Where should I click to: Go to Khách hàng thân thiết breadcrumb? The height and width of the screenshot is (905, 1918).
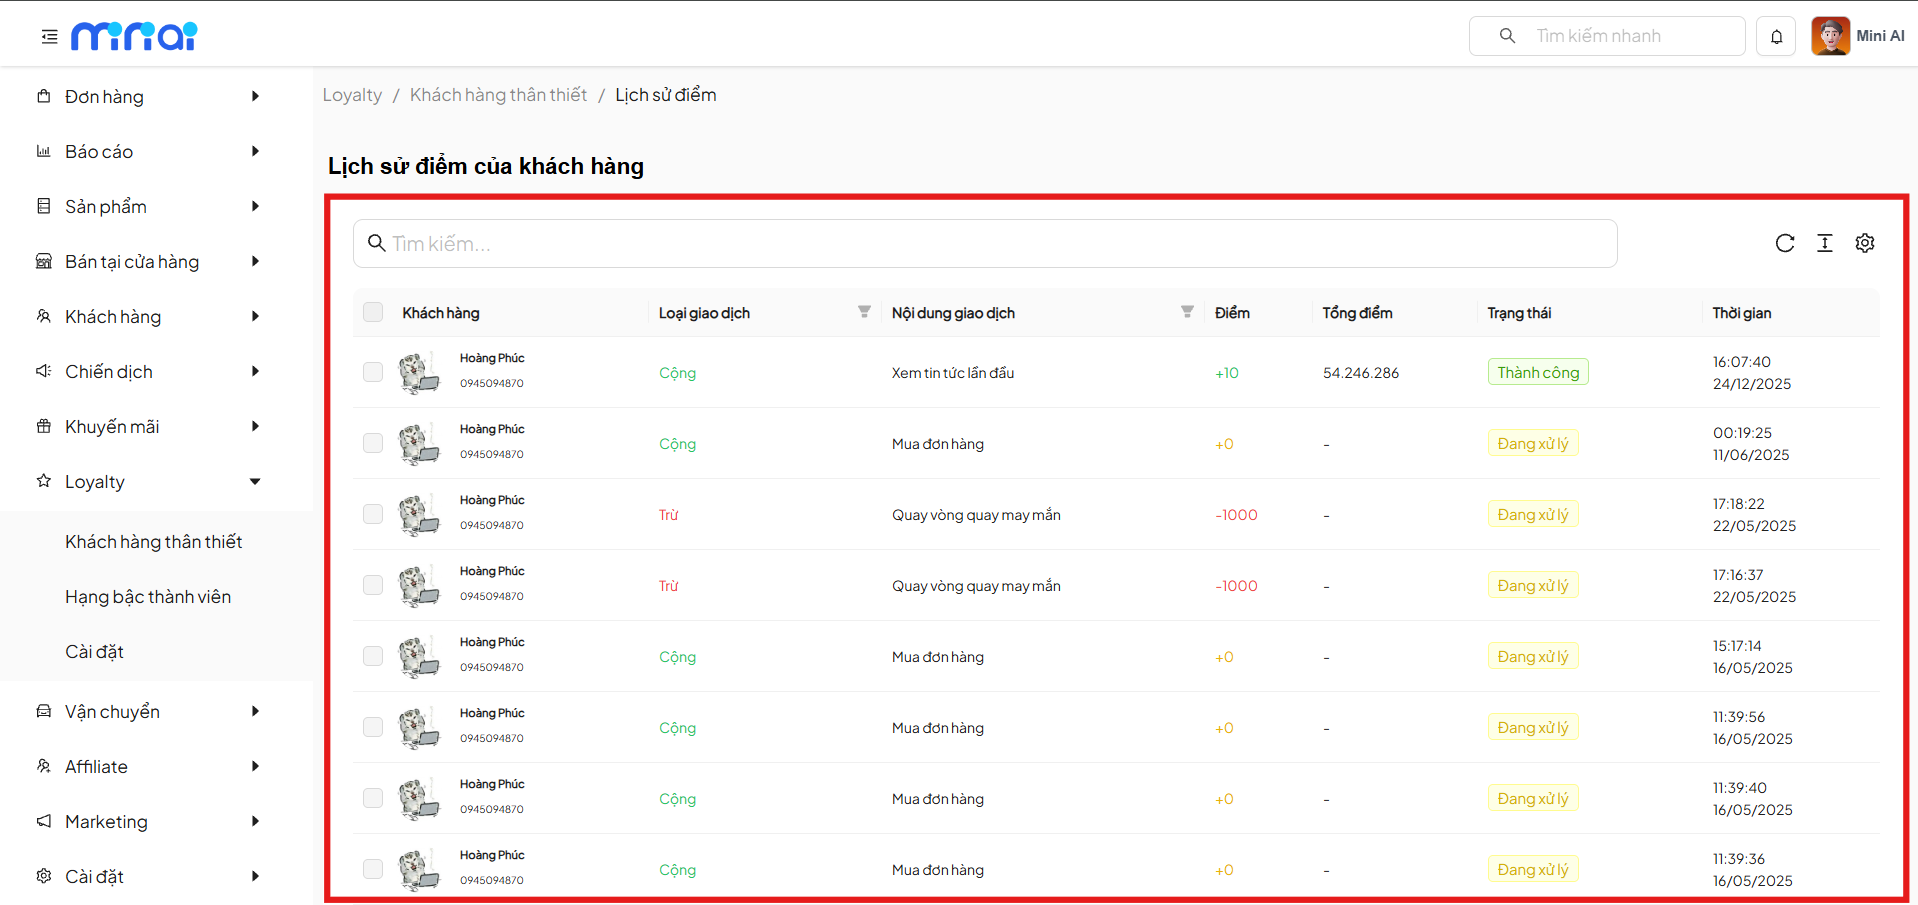pyautogui.click(x=498, y=95)
